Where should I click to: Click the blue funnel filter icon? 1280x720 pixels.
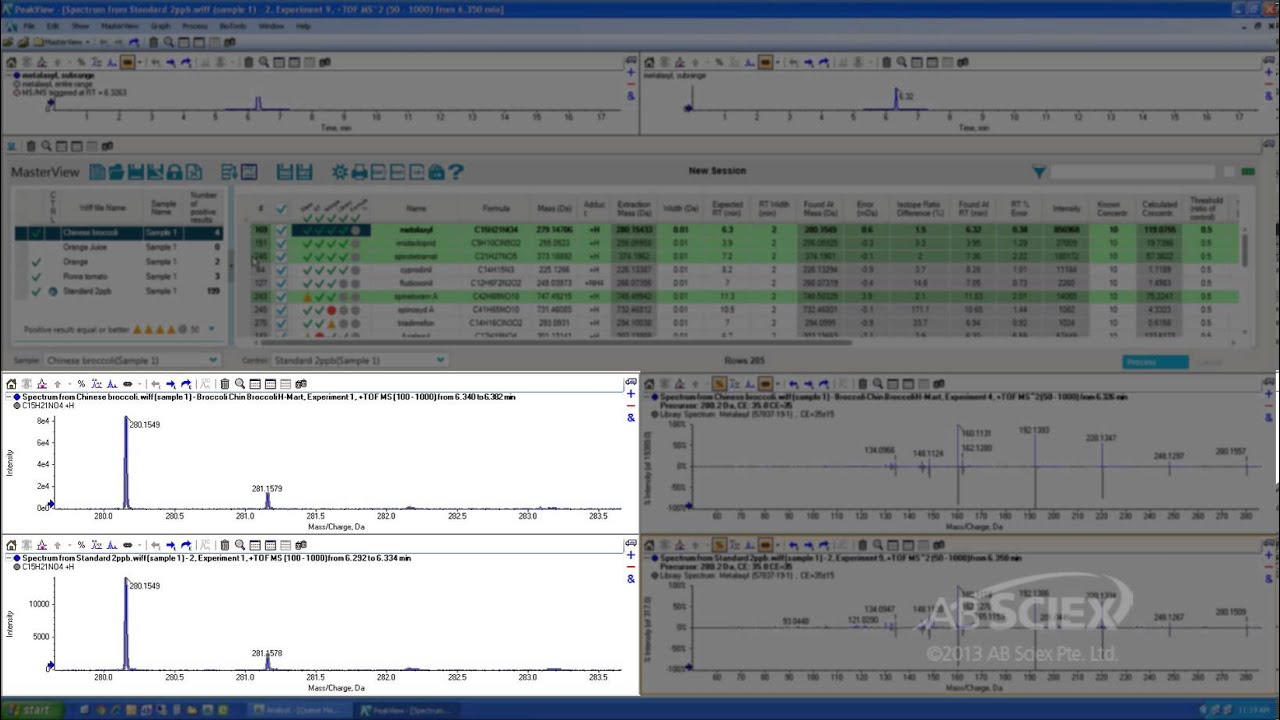[1039, 172]
